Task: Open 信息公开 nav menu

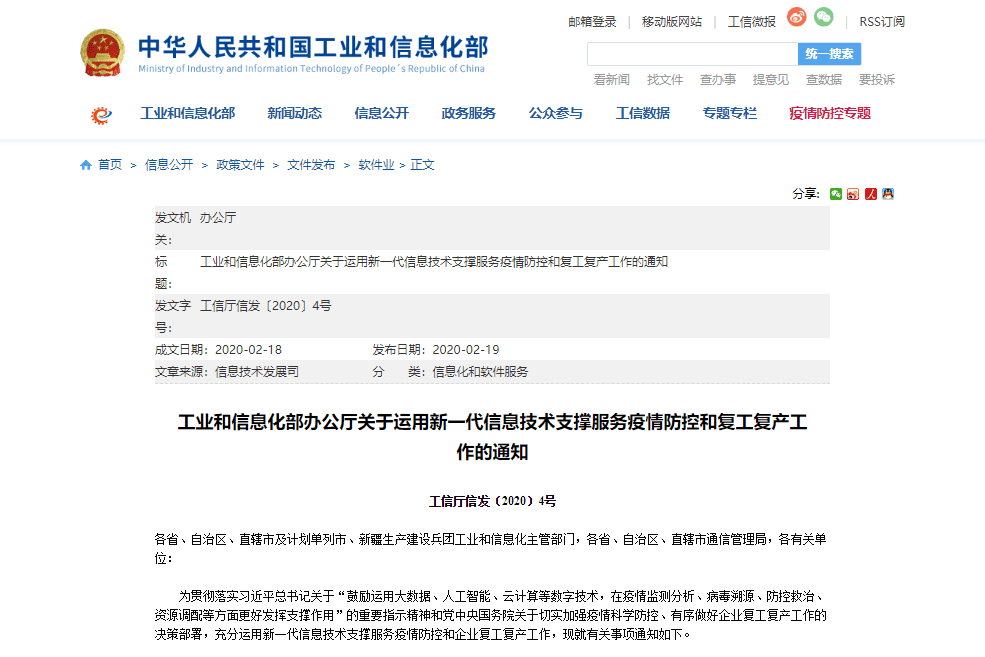Action: pos(381,114)
